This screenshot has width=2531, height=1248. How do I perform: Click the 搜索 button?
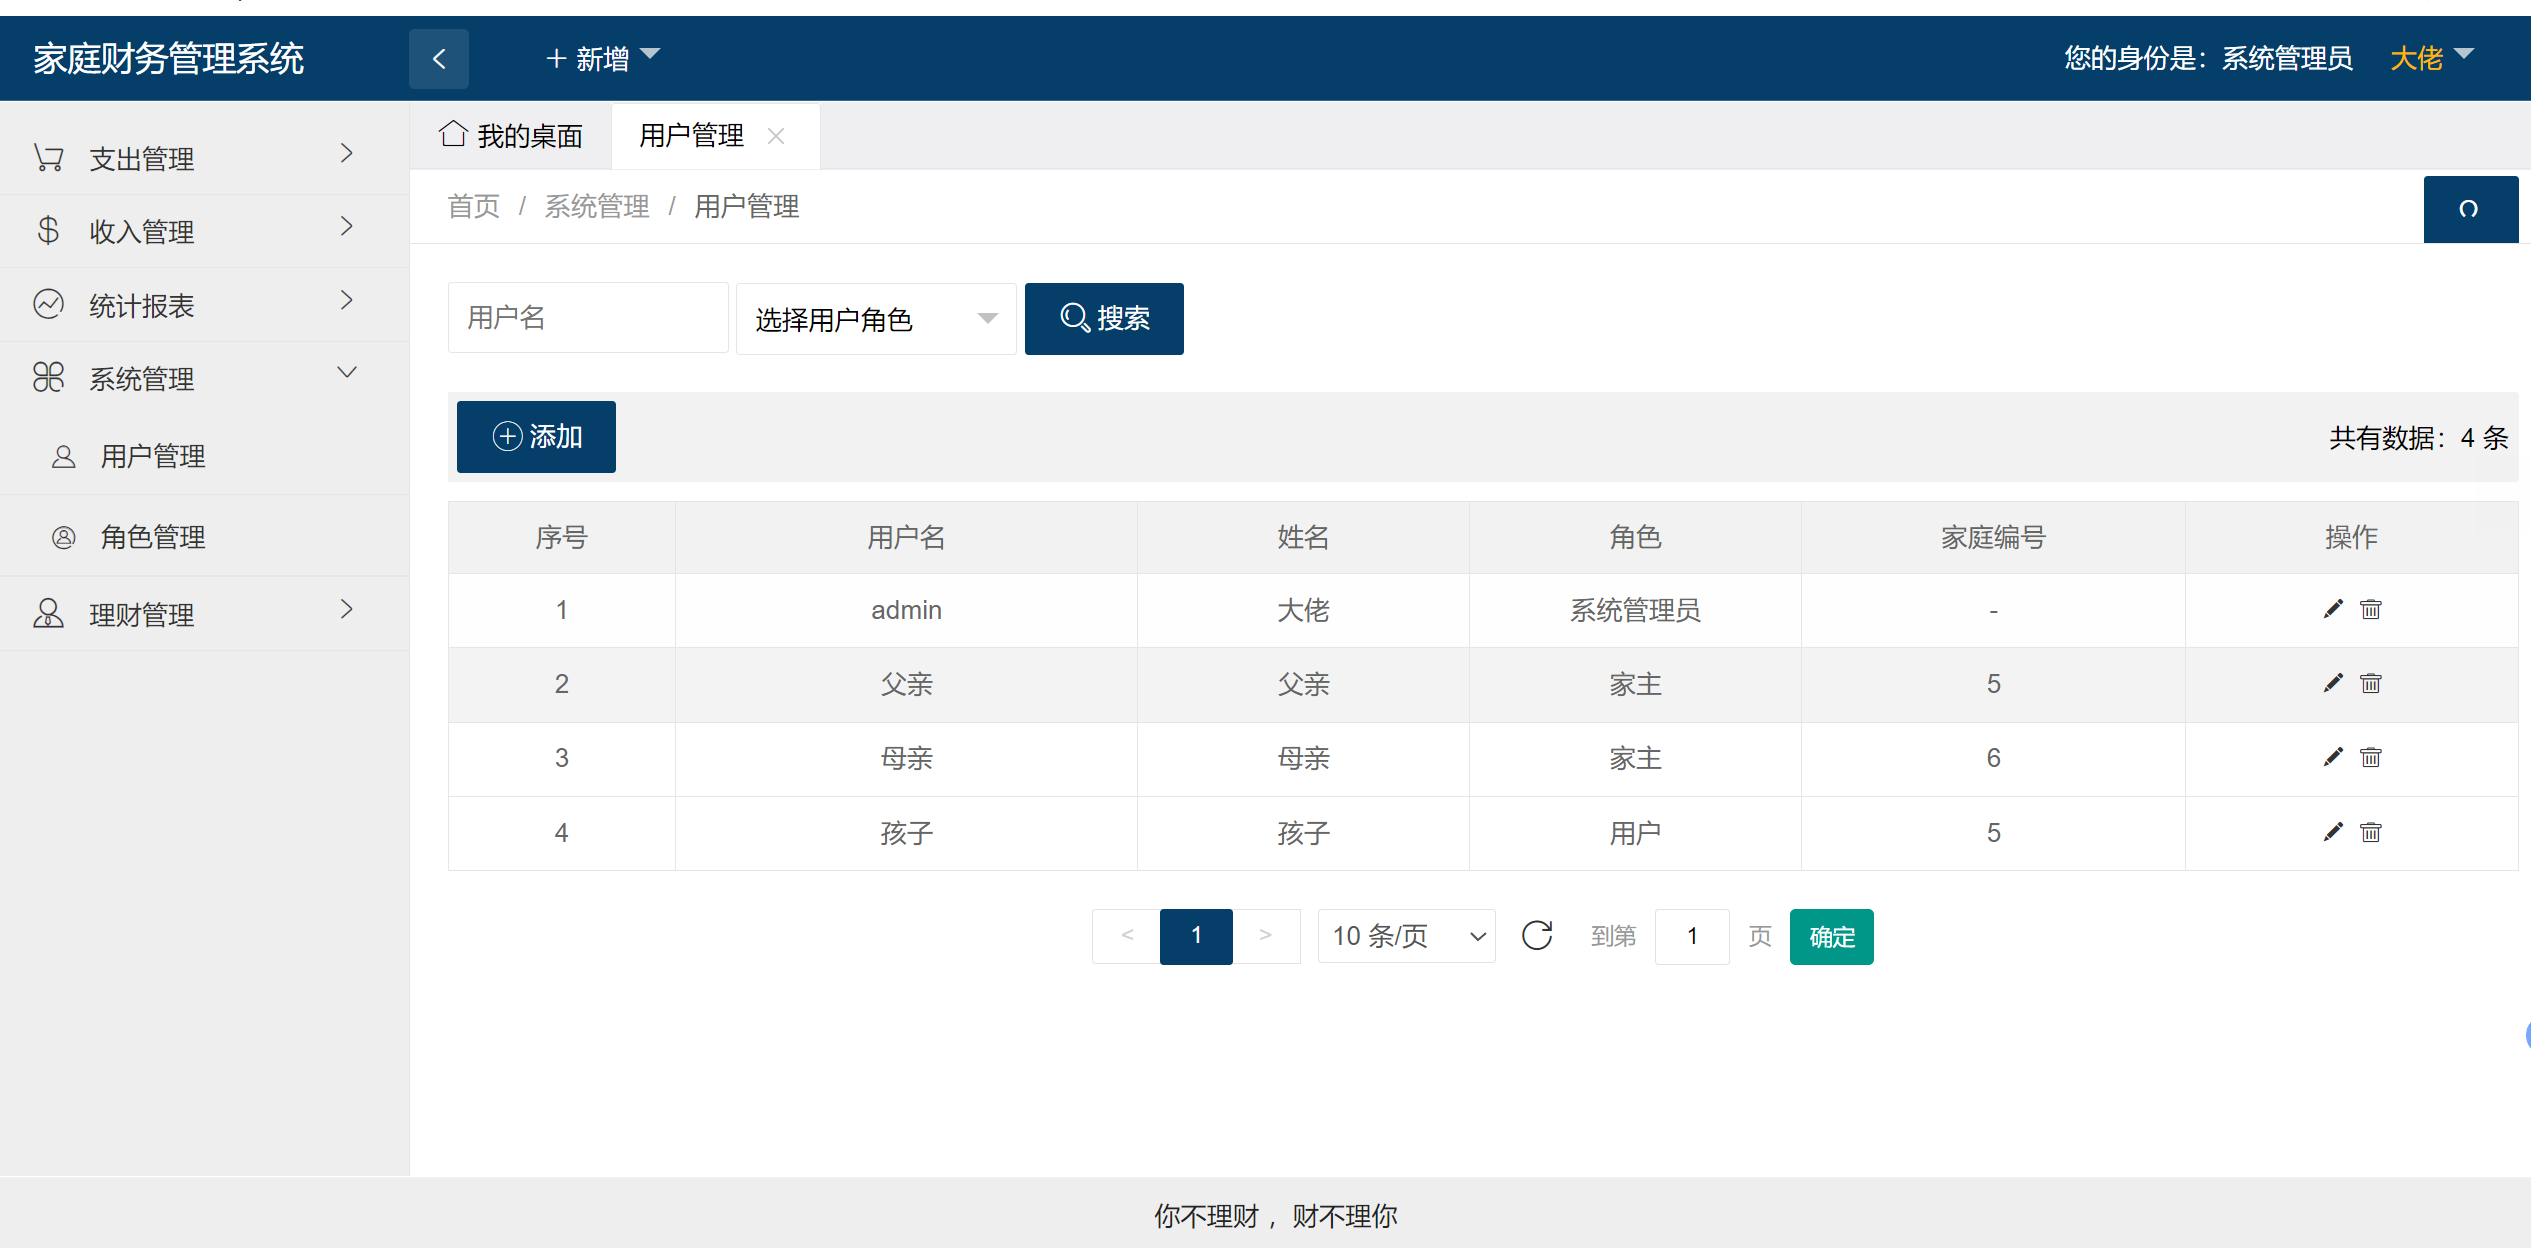[1104, 319]
